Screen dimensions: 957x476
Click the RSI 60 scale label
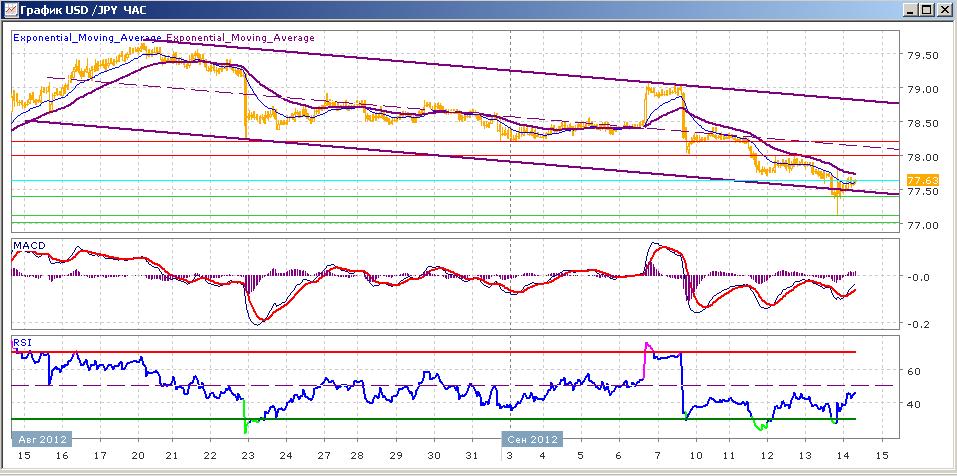pyautogui.click(x=914, y=371)
